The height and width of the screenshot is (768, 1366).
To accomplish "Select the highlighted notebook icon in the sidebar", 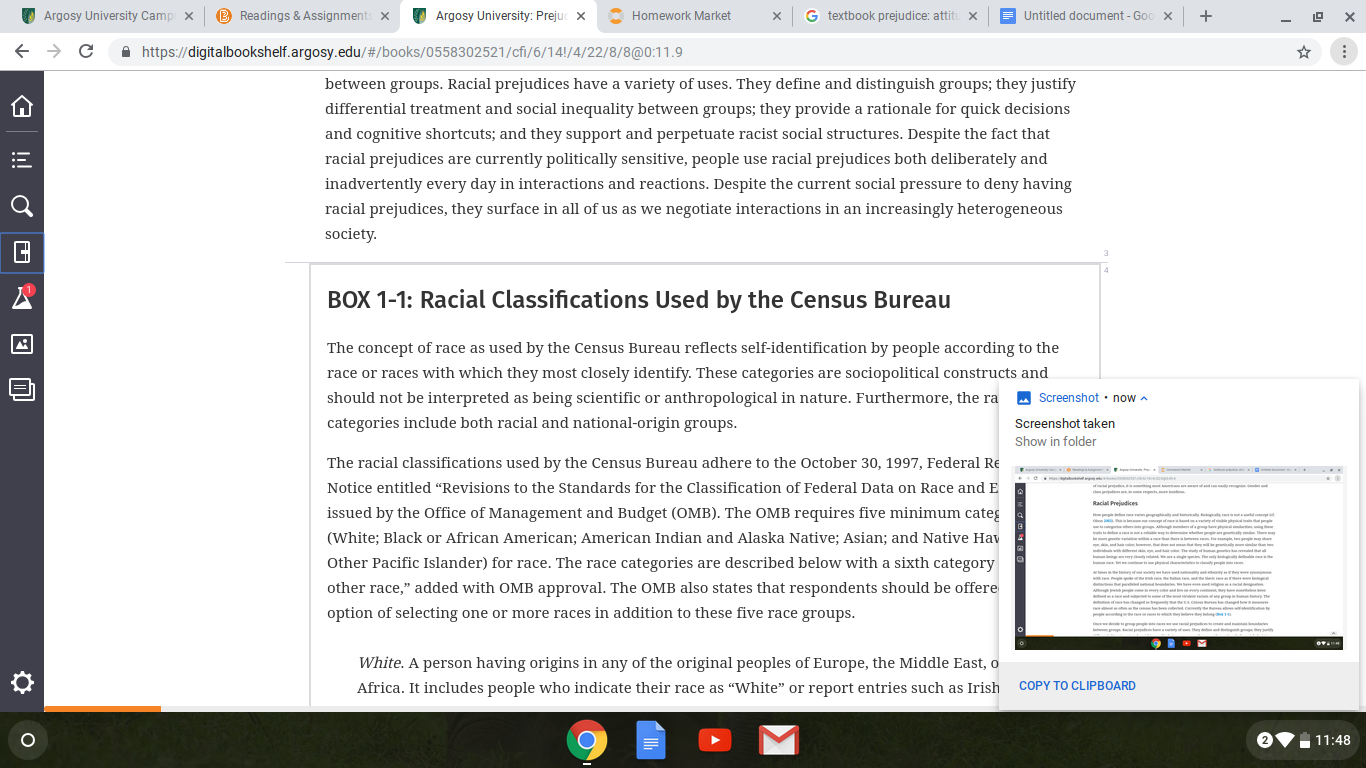I will (22, 252).
